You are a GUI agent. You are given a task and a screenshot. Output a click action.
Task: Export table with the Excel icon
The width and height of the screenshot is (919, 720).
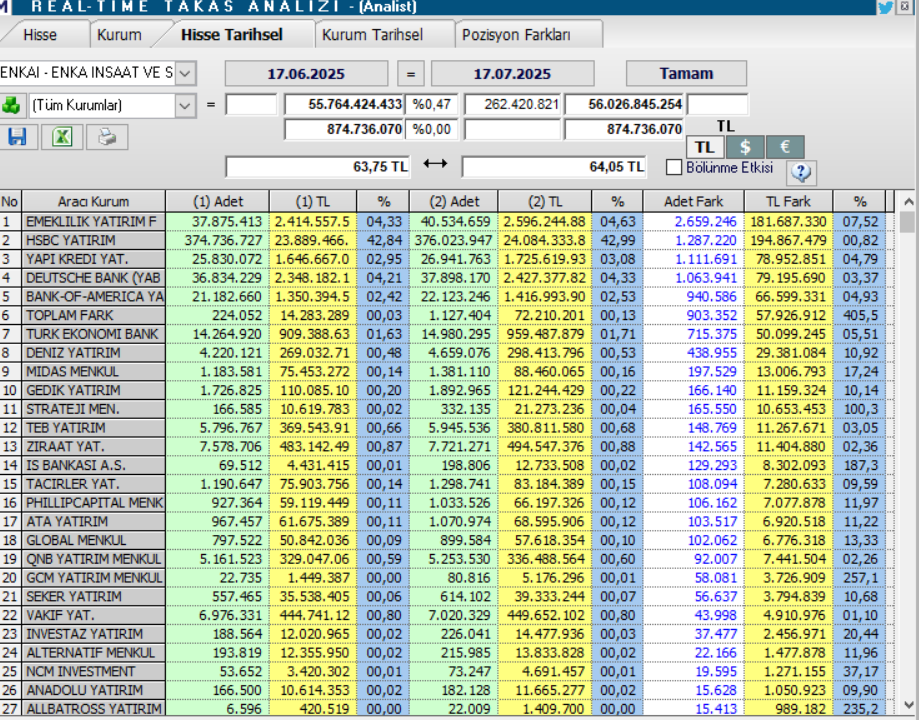(62, 137)
